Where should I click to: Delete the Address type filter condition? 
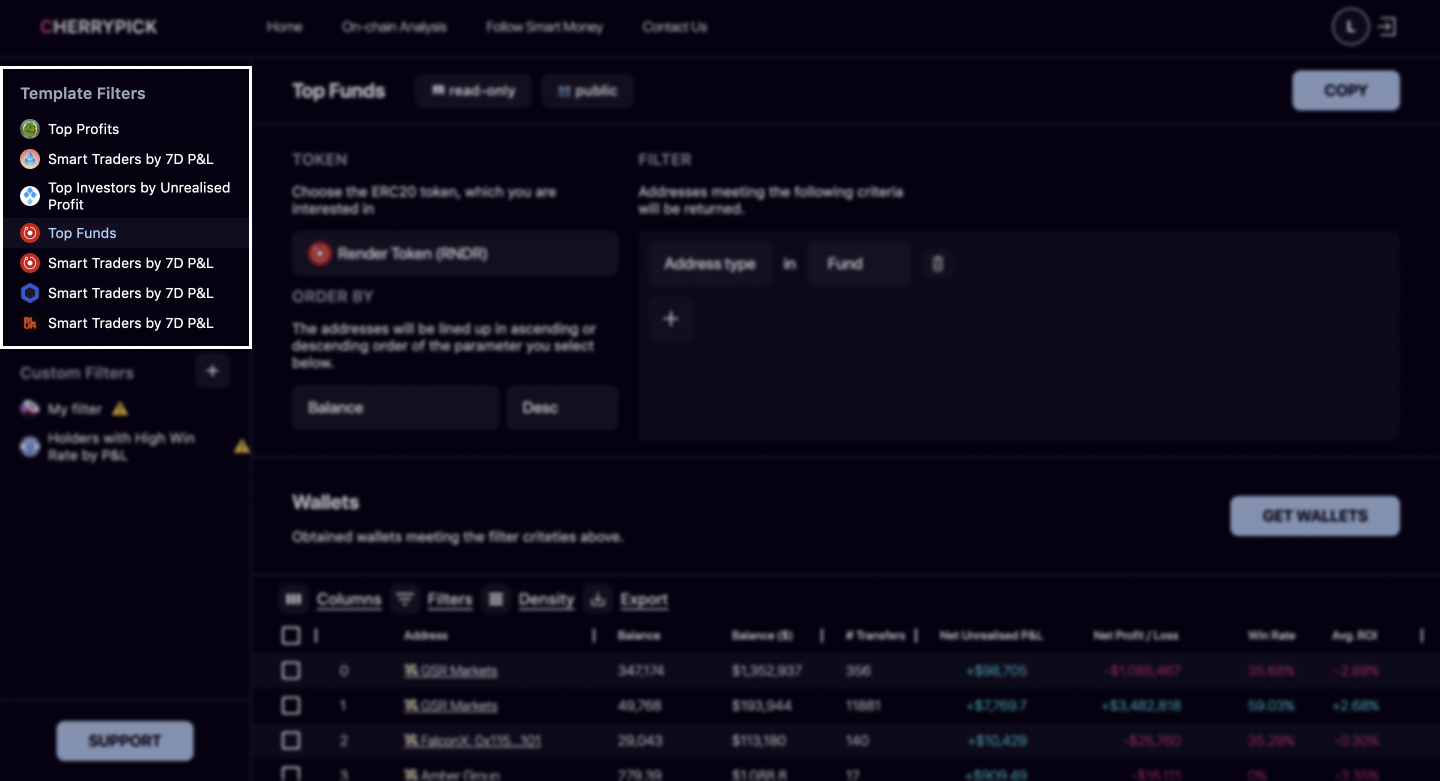pos(937,264)
